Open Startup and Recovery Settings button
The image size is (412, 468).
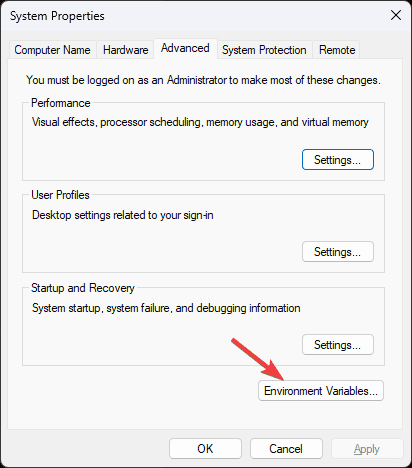(x=338, y=345)
